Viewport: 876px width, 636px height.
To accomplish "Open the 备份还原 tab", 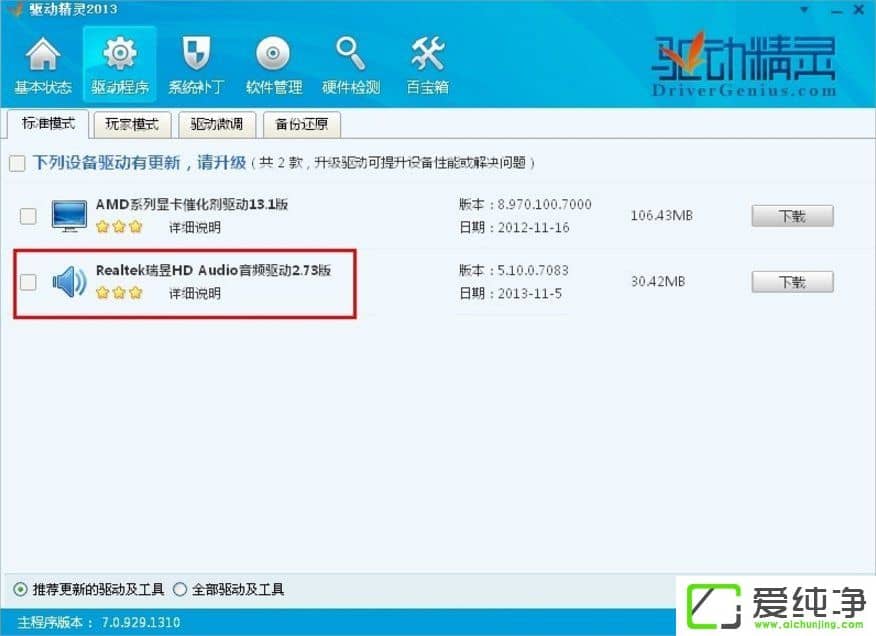I will coord(302,124).
